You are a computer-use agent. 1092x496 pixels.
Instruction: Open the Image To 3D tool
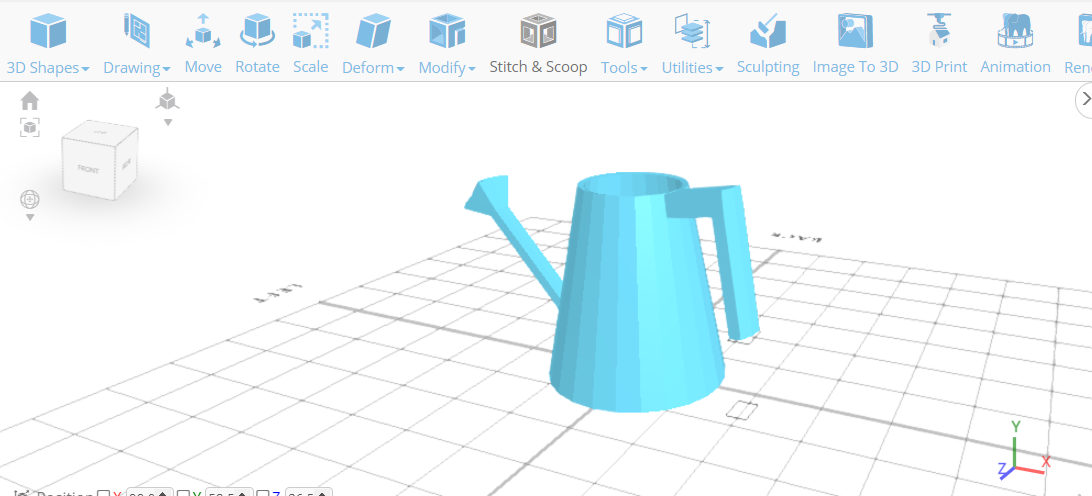855,44
